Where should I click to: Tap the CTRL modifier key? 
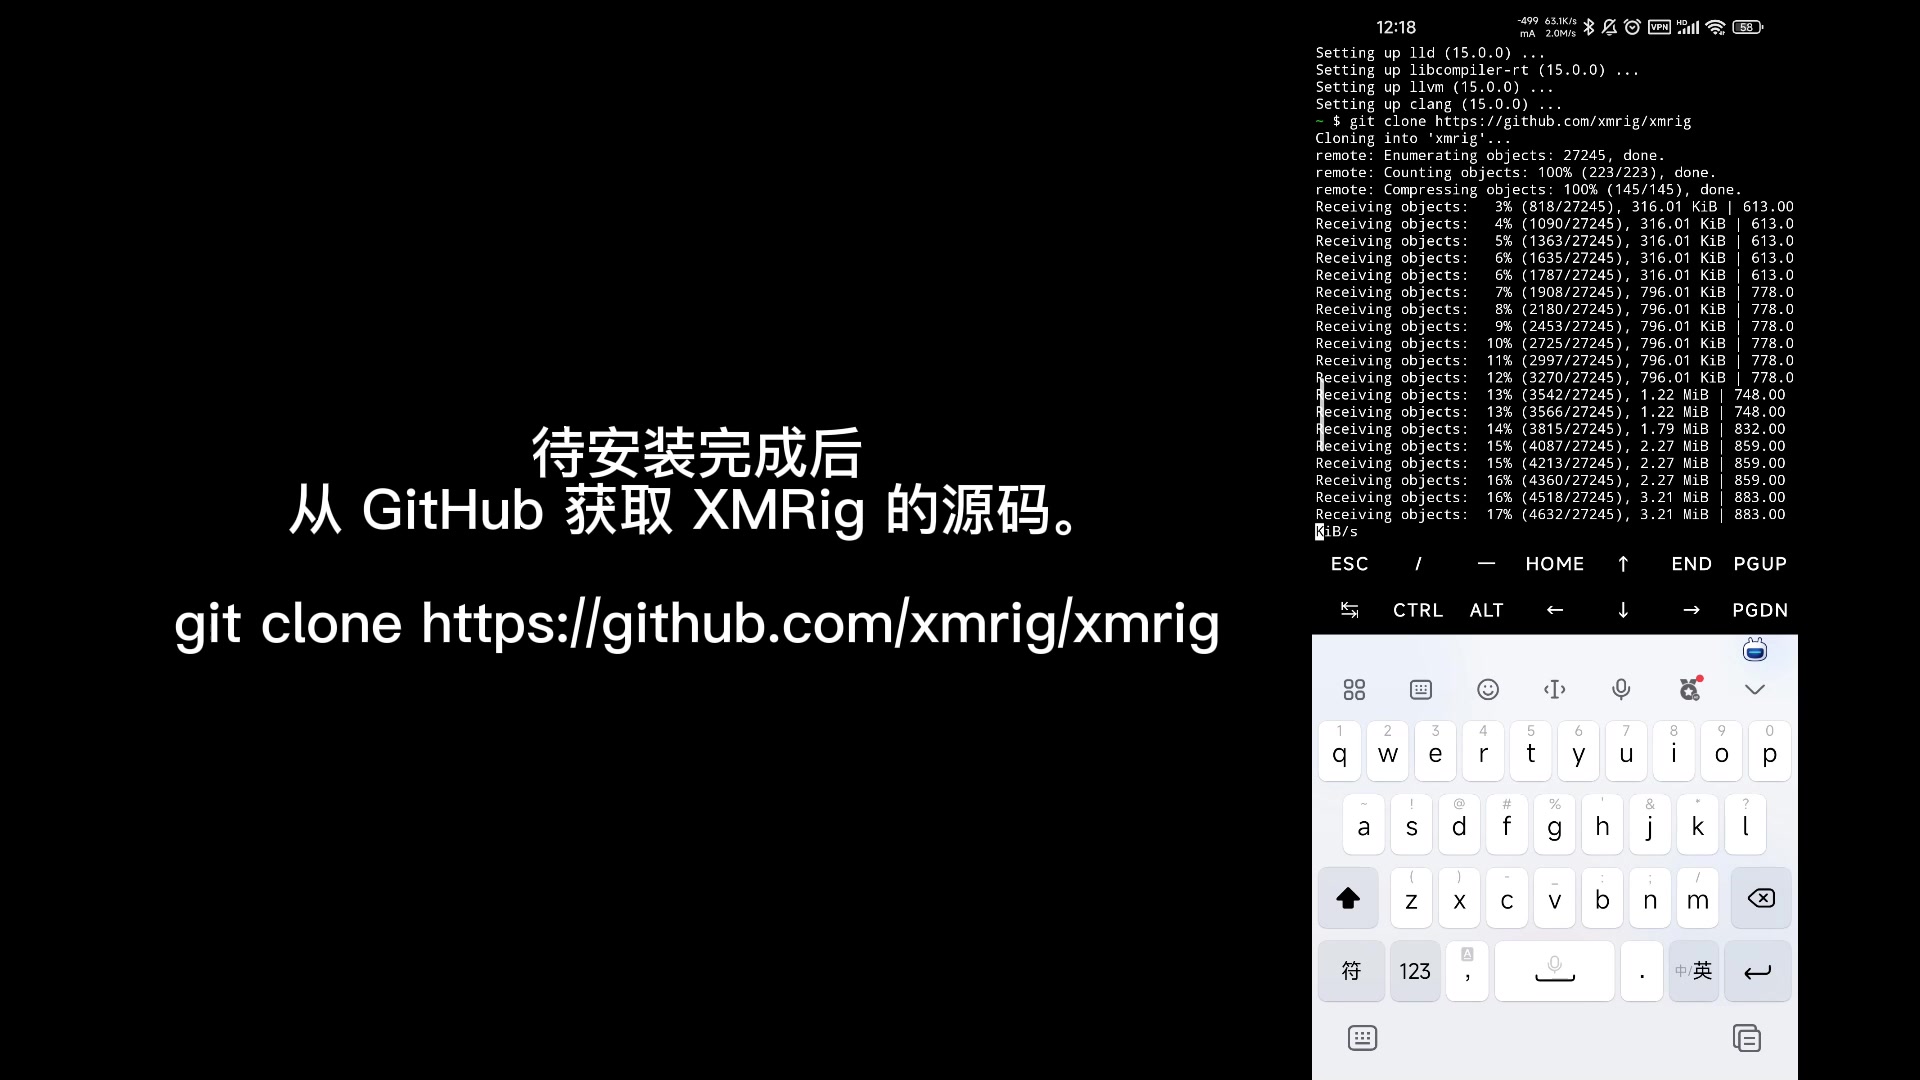tap(1418, 609)
